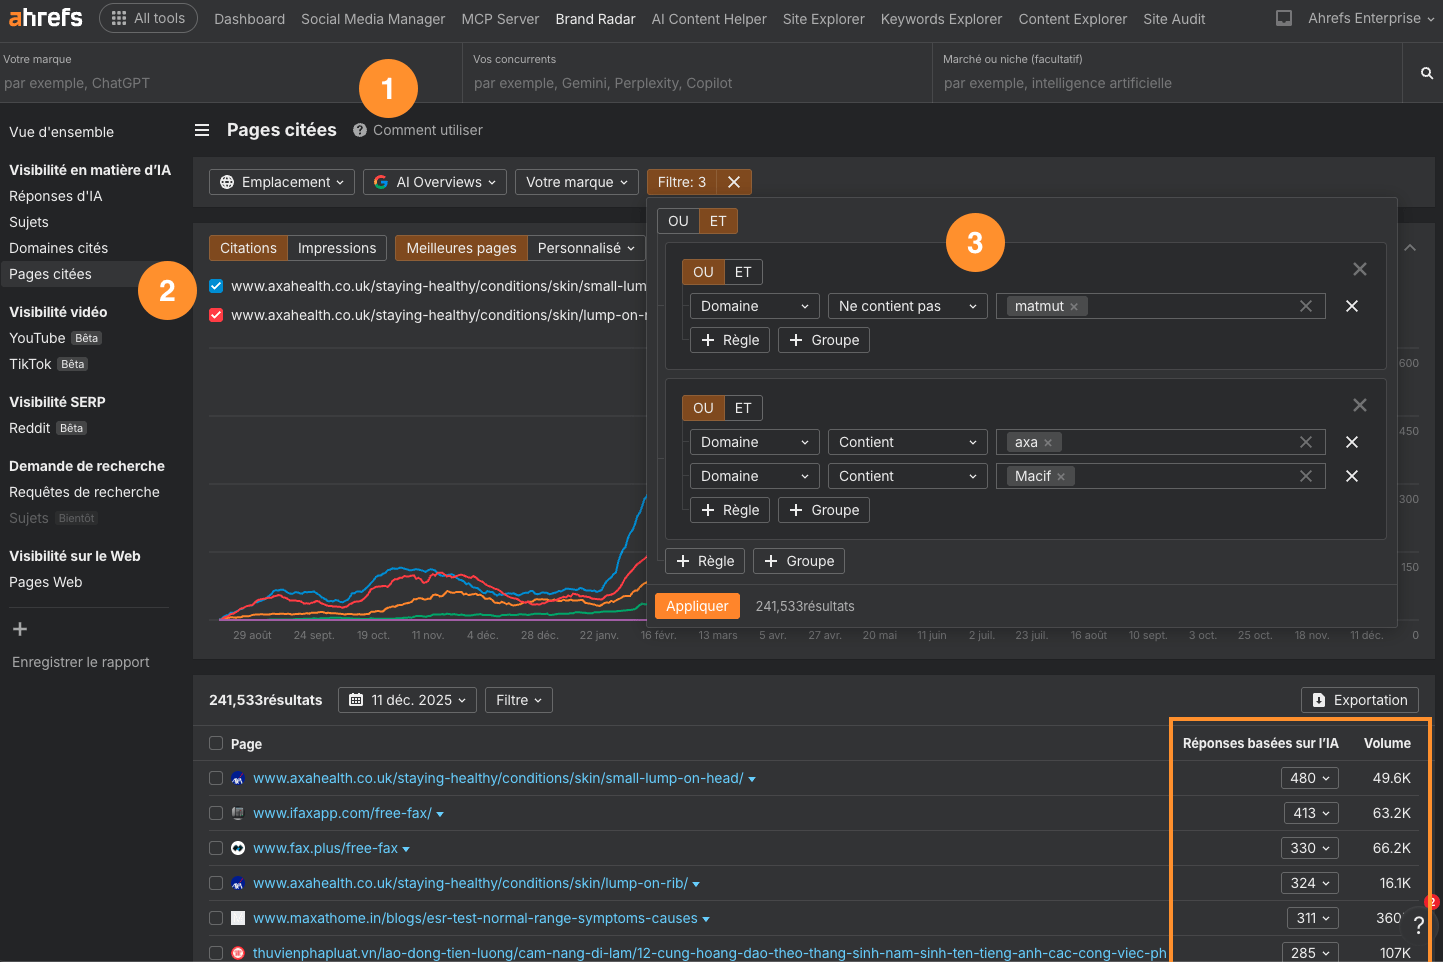Image resolution: width=1443 pixels, height=962 pixels.
Task: Click the search magnifier icon
Action: click(1426, 73)
